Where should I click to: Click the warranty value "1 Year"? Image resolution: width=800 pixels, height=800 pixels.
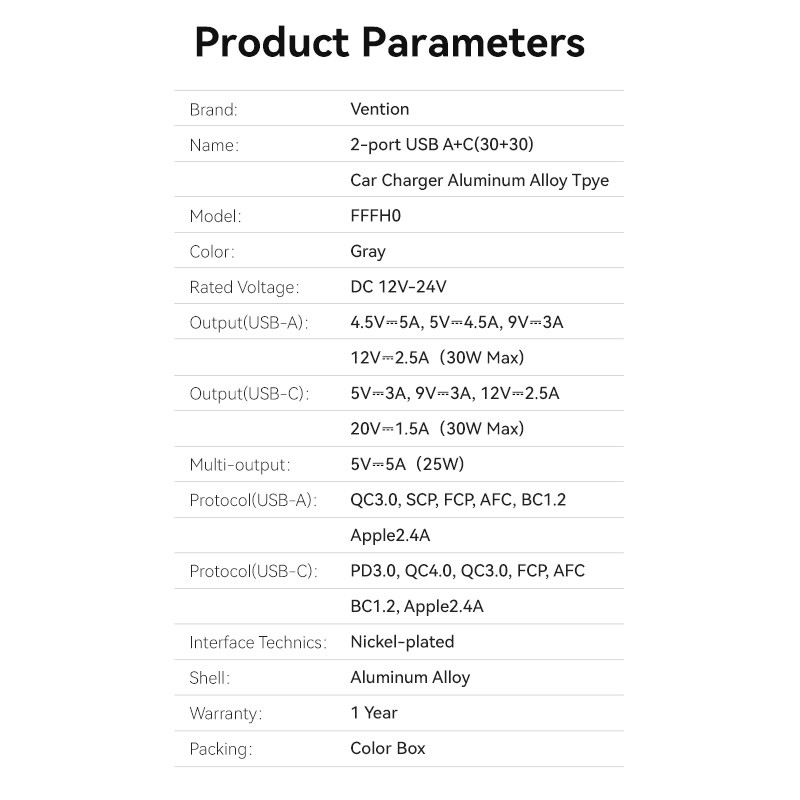pyautogui.click(x=373, y=713)
